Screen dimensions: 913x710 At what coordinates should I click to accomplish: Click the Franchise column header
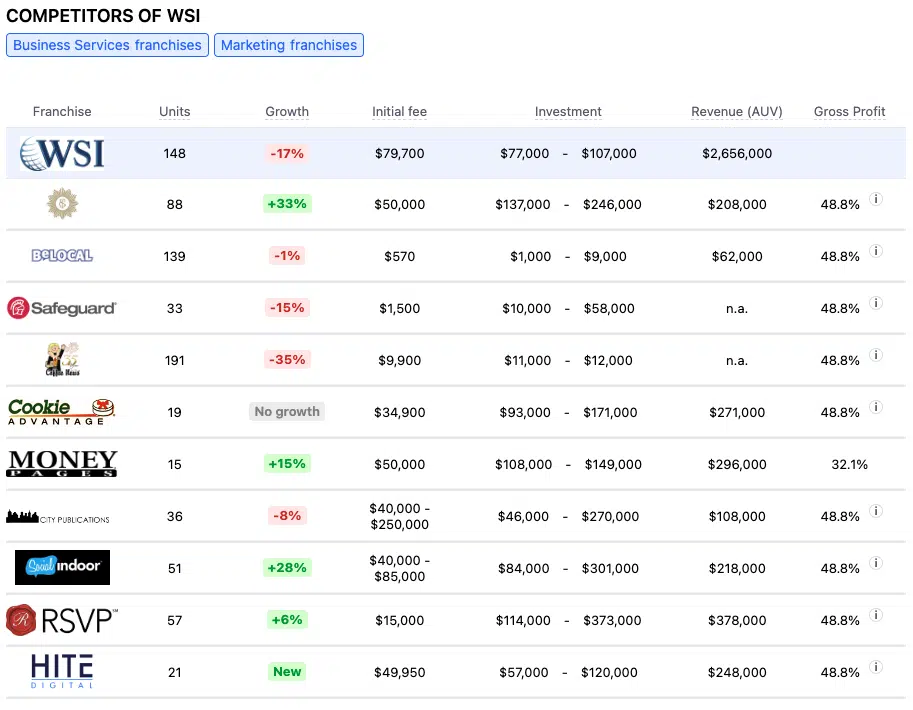pyautogui.click(x=62, y=111)
